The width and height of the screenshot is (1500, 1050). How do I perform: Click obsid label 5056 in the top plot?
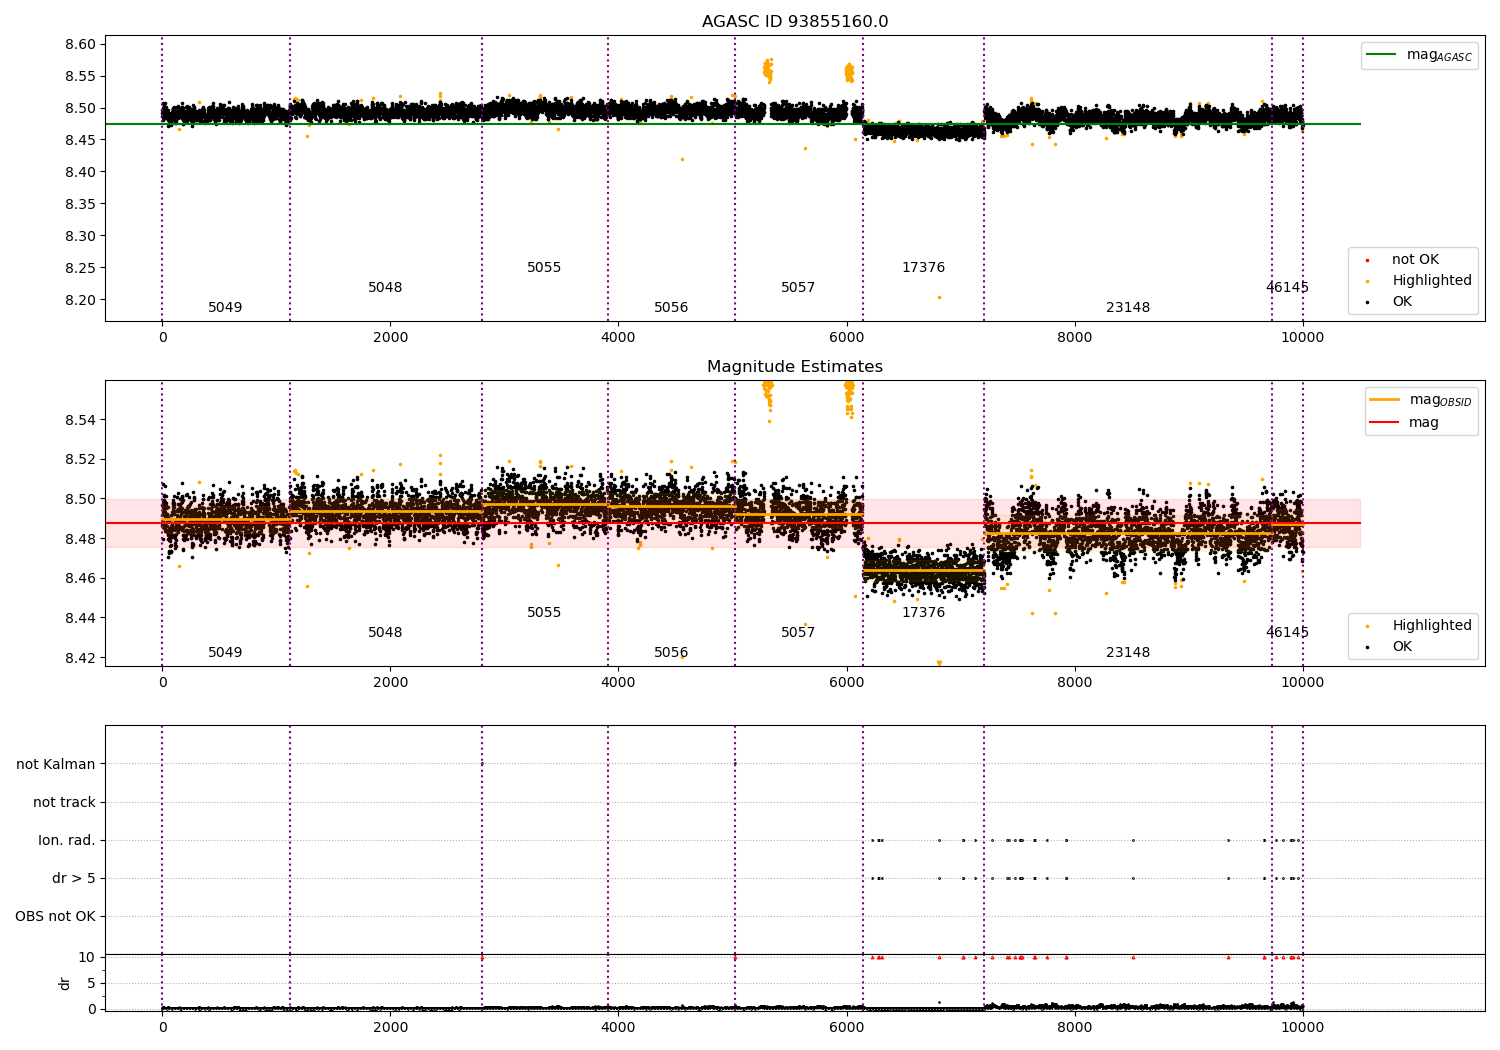point(671,308)
